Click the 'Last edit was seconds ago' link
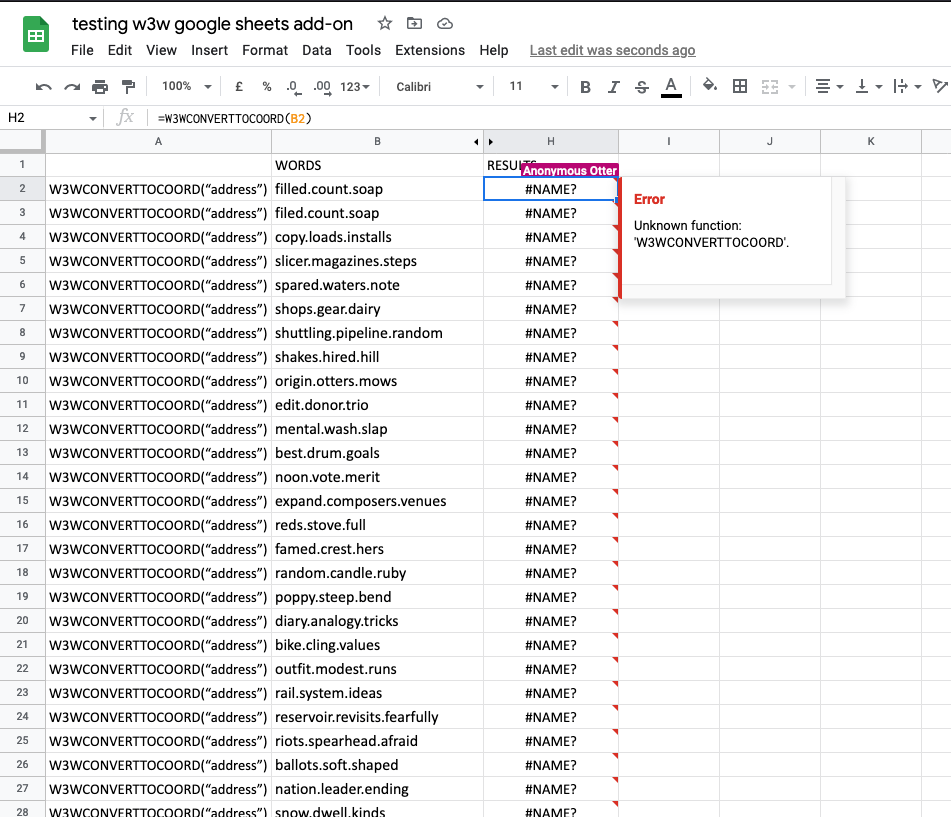The width and height of the screenshot is (951, 817). (612, 50)
